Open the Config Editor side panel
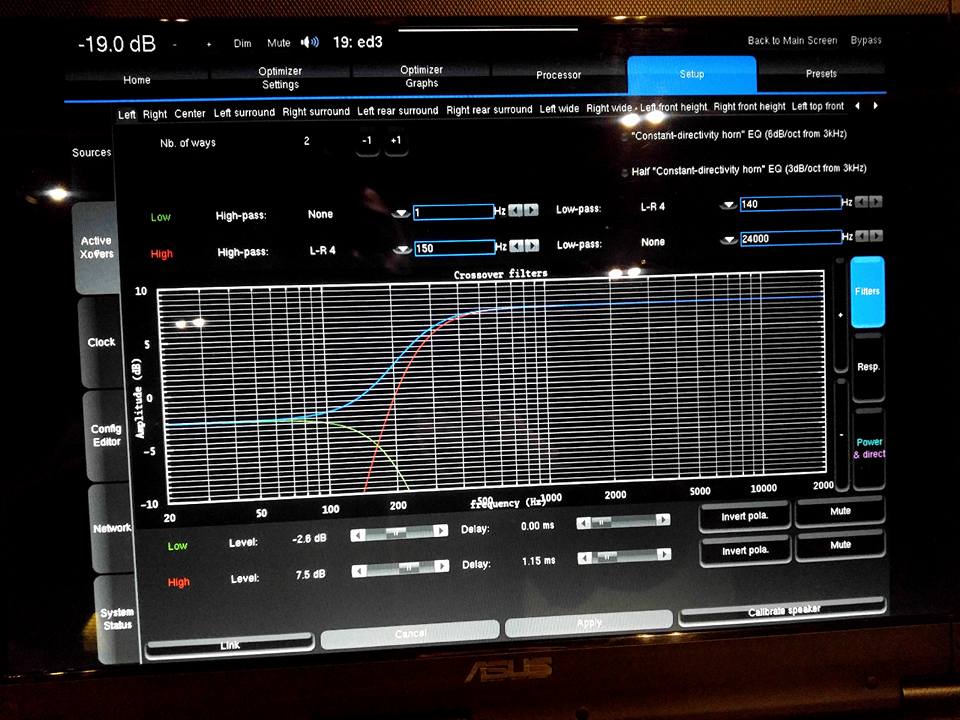960x720 pixels. (x=105, y=435)
